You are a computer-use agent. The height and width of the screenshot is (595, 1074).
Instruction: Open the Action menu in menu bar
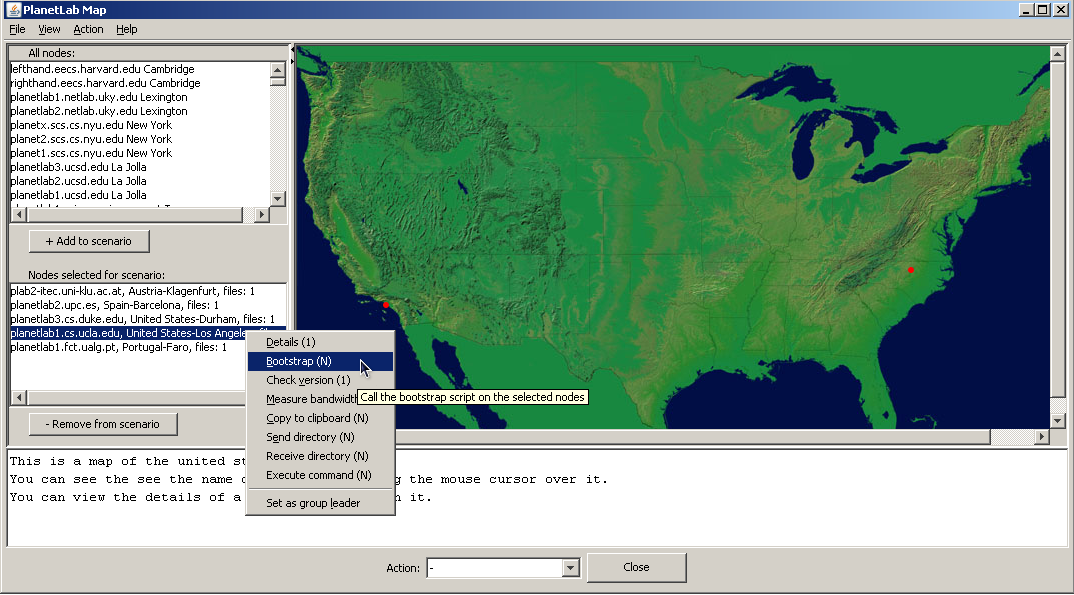(88, 29)
